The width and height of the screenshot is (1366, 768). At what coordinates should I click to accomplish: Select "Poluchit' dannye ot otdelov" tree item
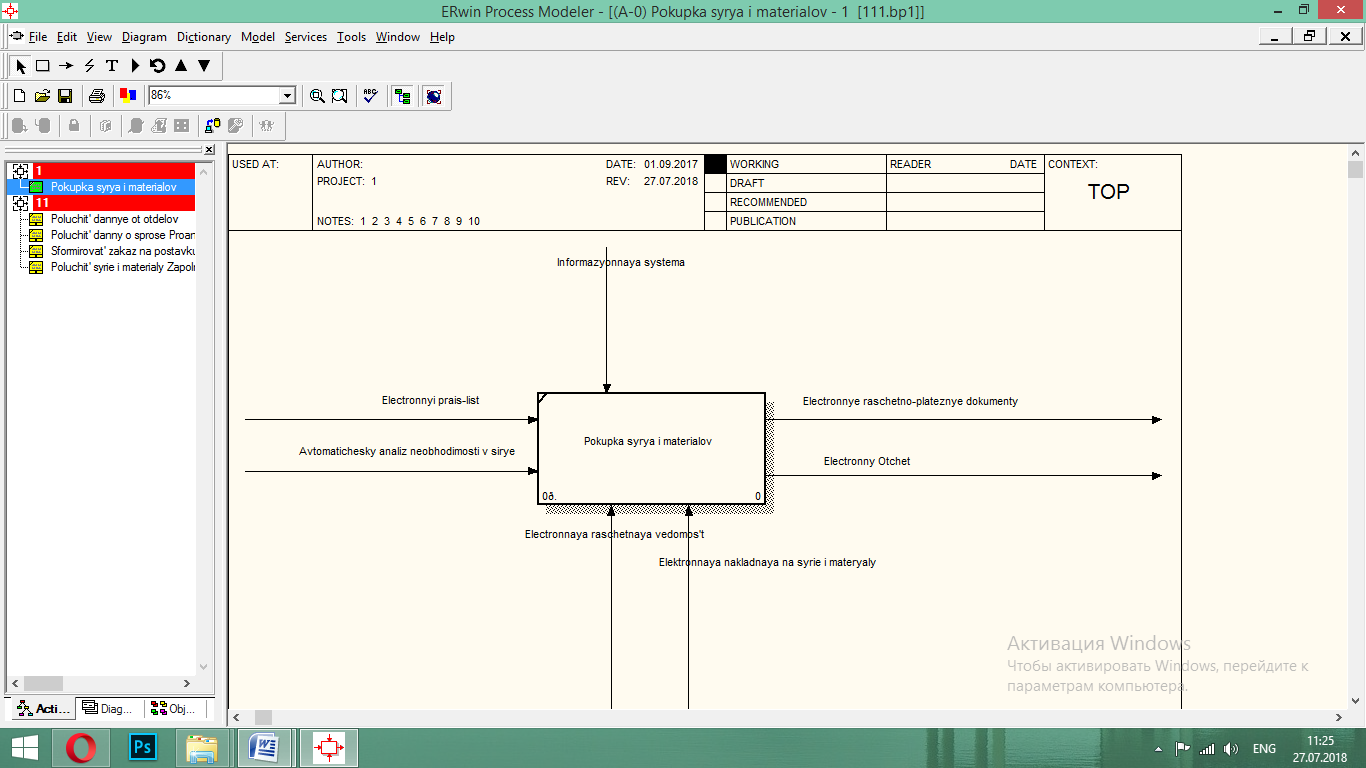(x=114, y=219)
